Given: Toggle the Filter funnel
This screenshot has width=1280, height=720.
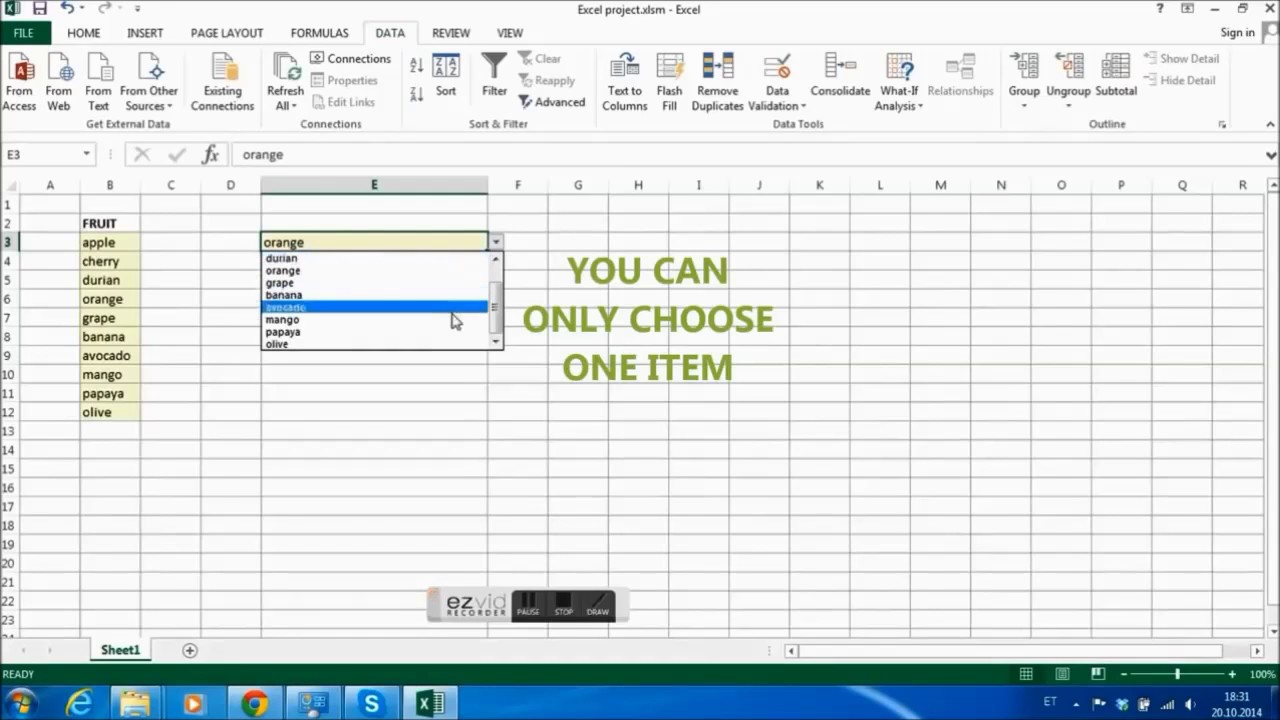Looking at the screenshot, I should 494,76.
